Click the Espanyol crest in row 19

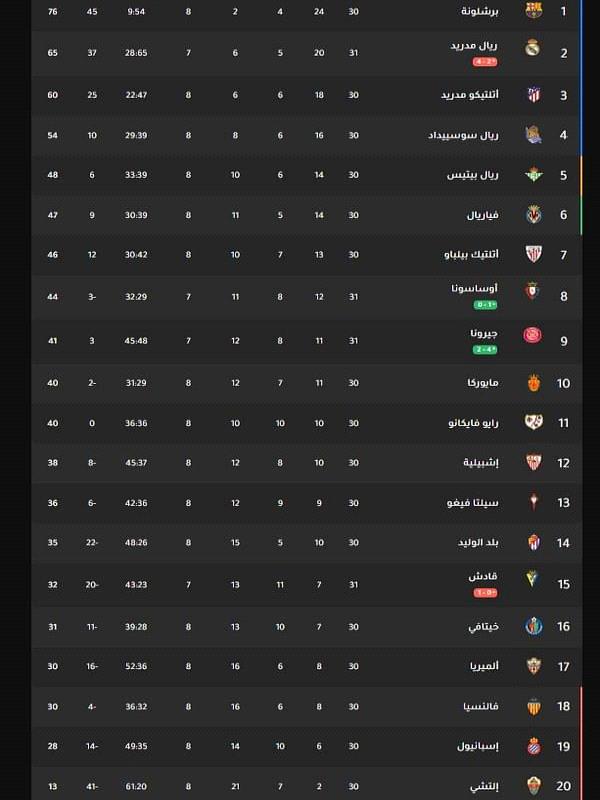(x=534, y=746)
